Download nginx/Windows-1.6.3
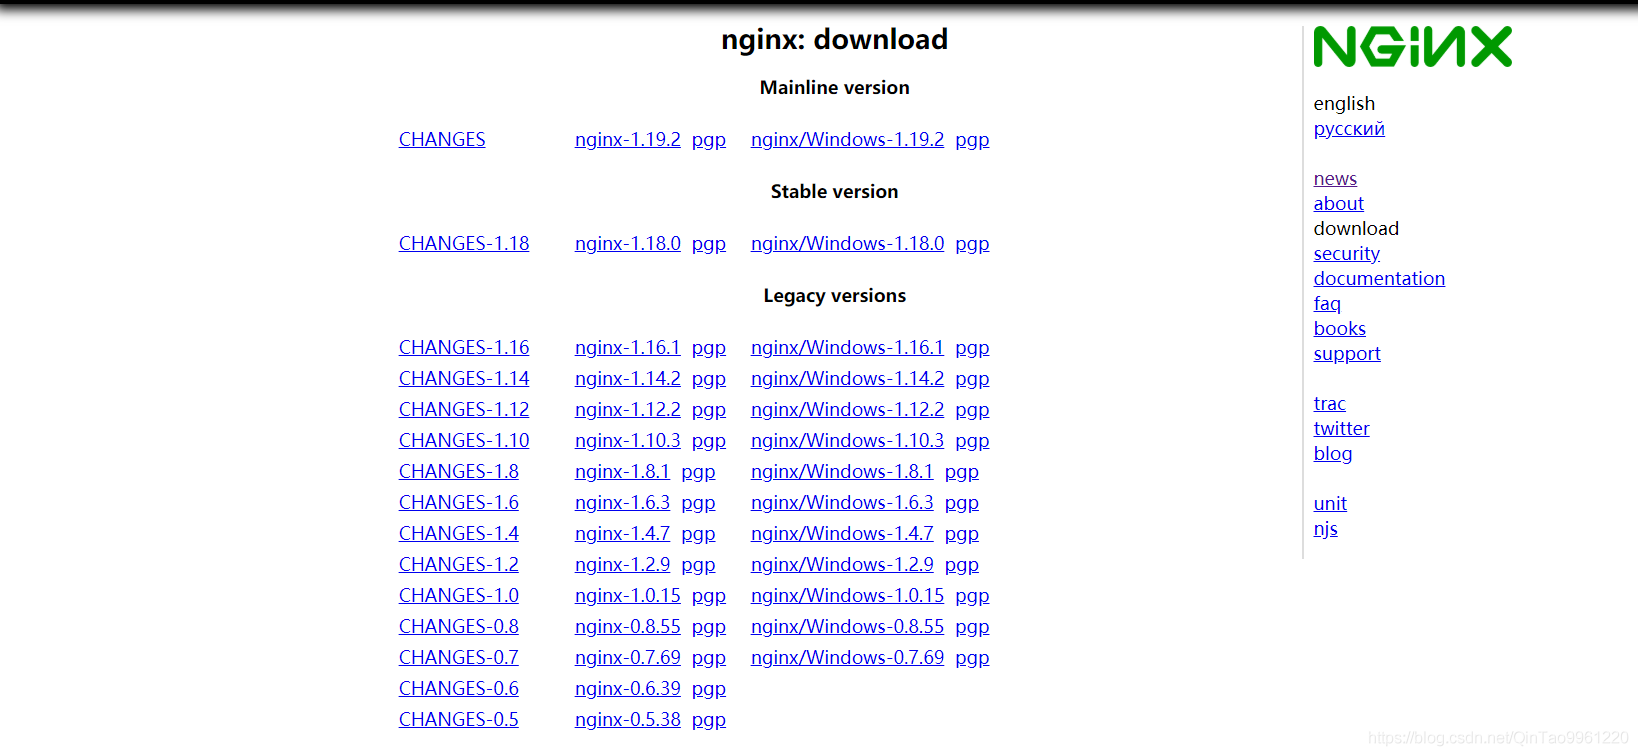Viewport: 1638px width, 756px height. 842,503
